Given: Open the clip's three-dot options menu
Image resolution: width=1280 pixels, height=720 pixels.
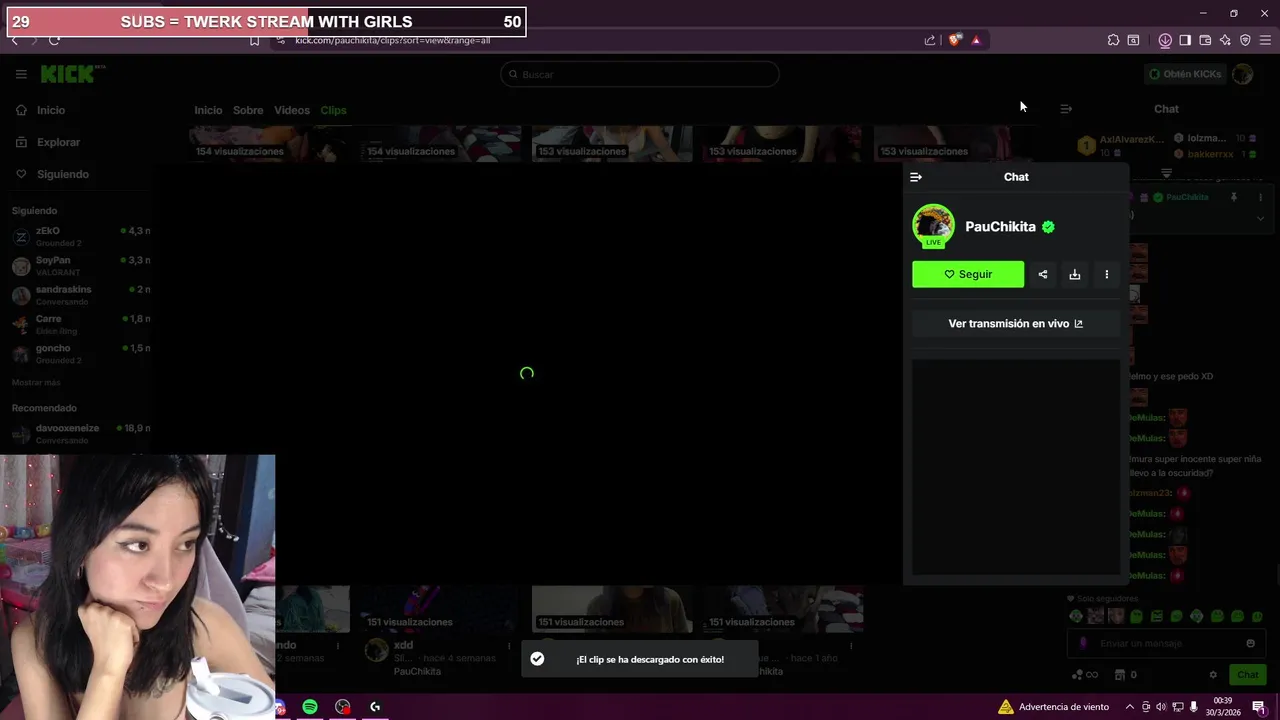Looking at the screenshot, I should tap(1107, 274).
